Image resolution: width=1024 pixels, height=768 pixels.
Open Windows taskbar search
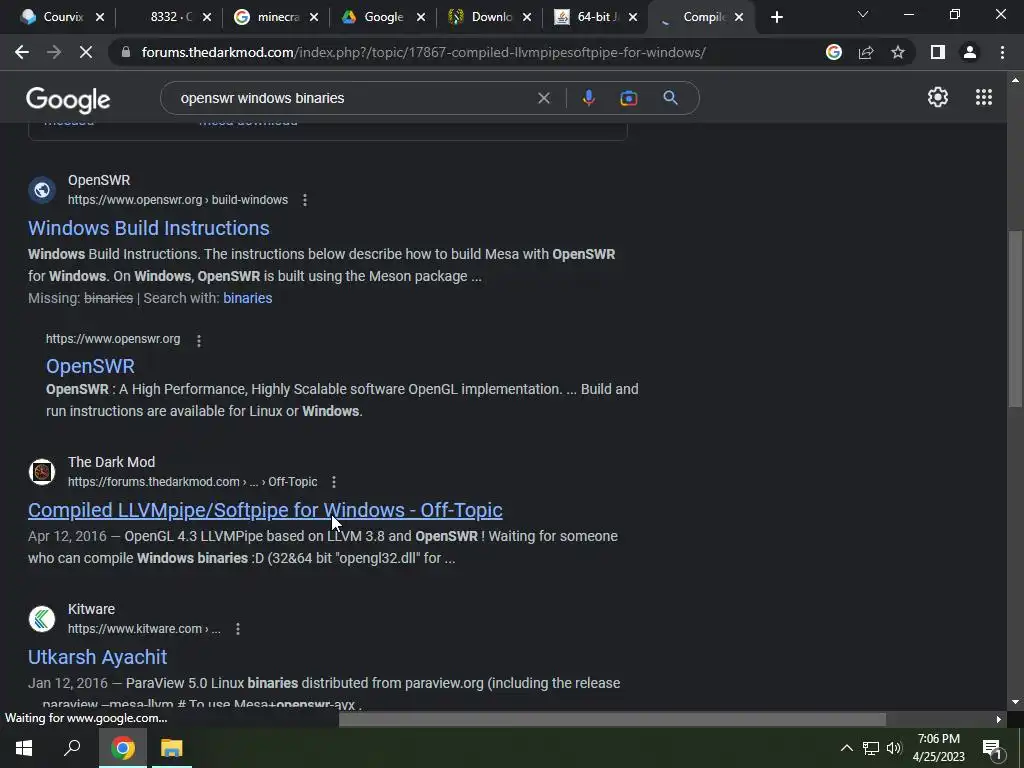[x=72, y=748]
